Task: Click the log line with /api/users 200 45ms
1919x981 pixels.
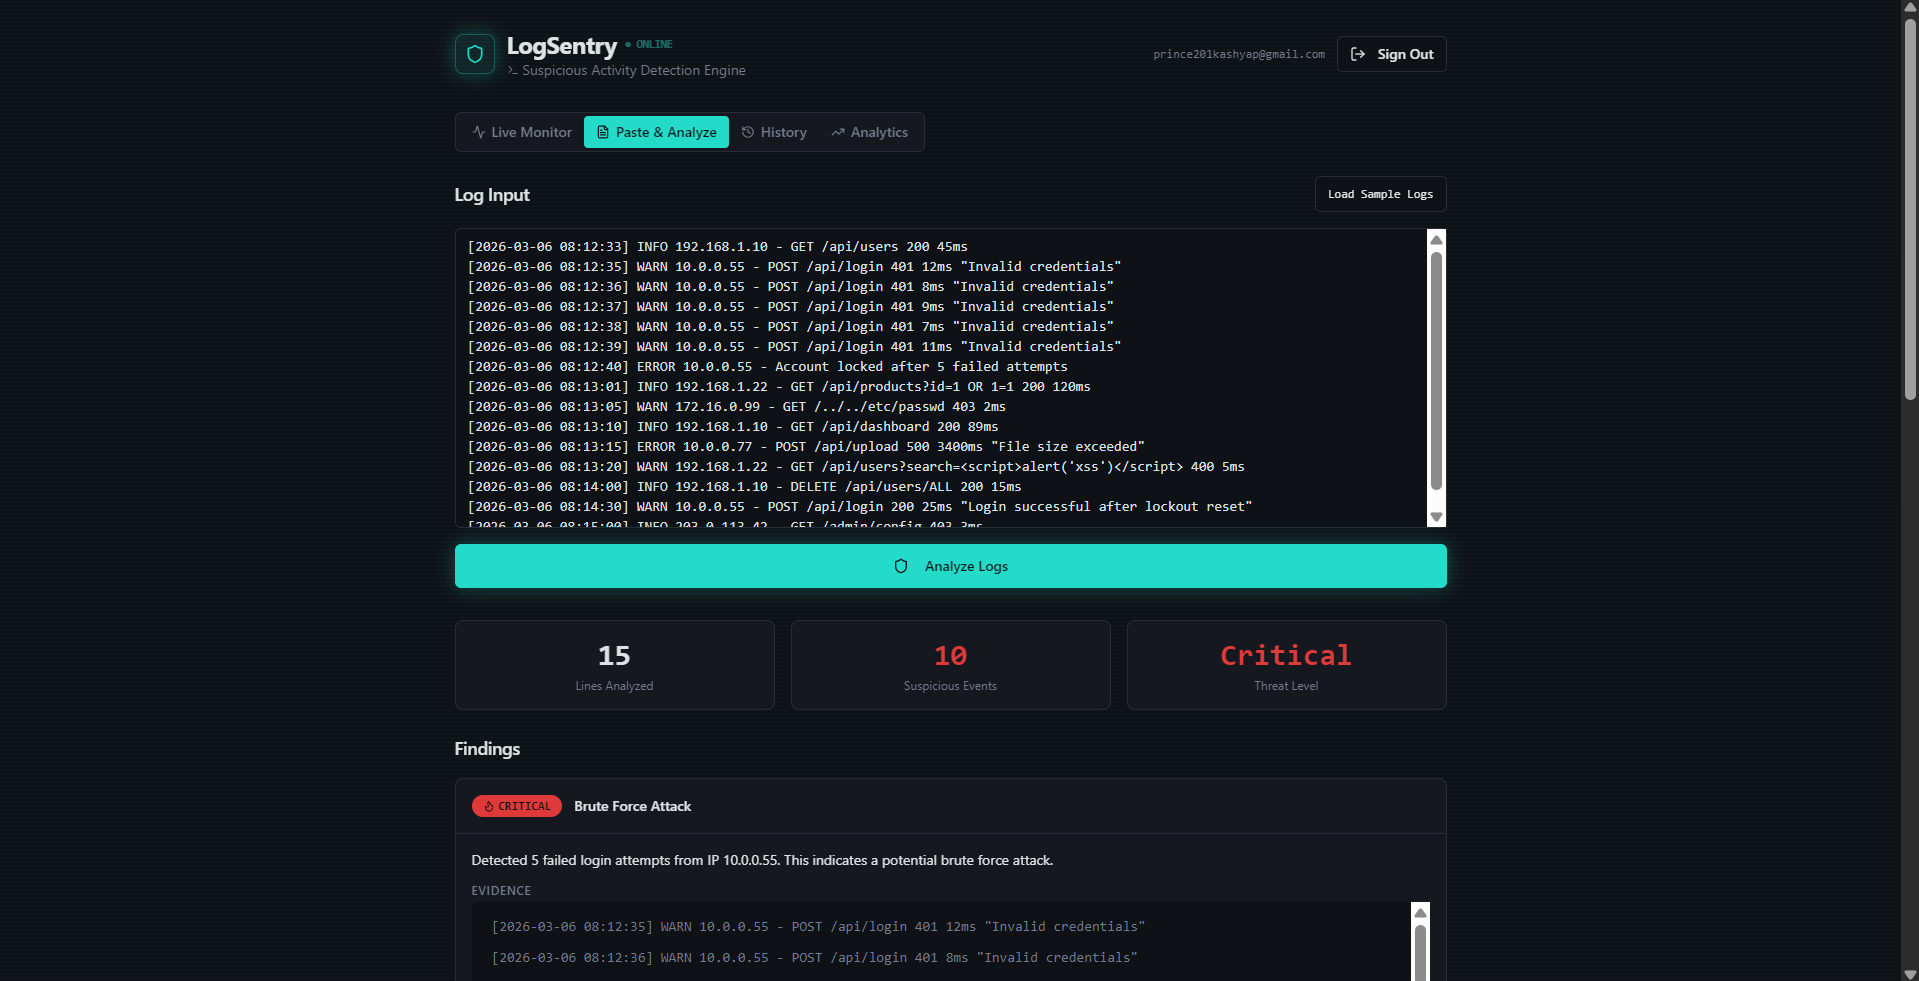Action: tap(718, 246)
